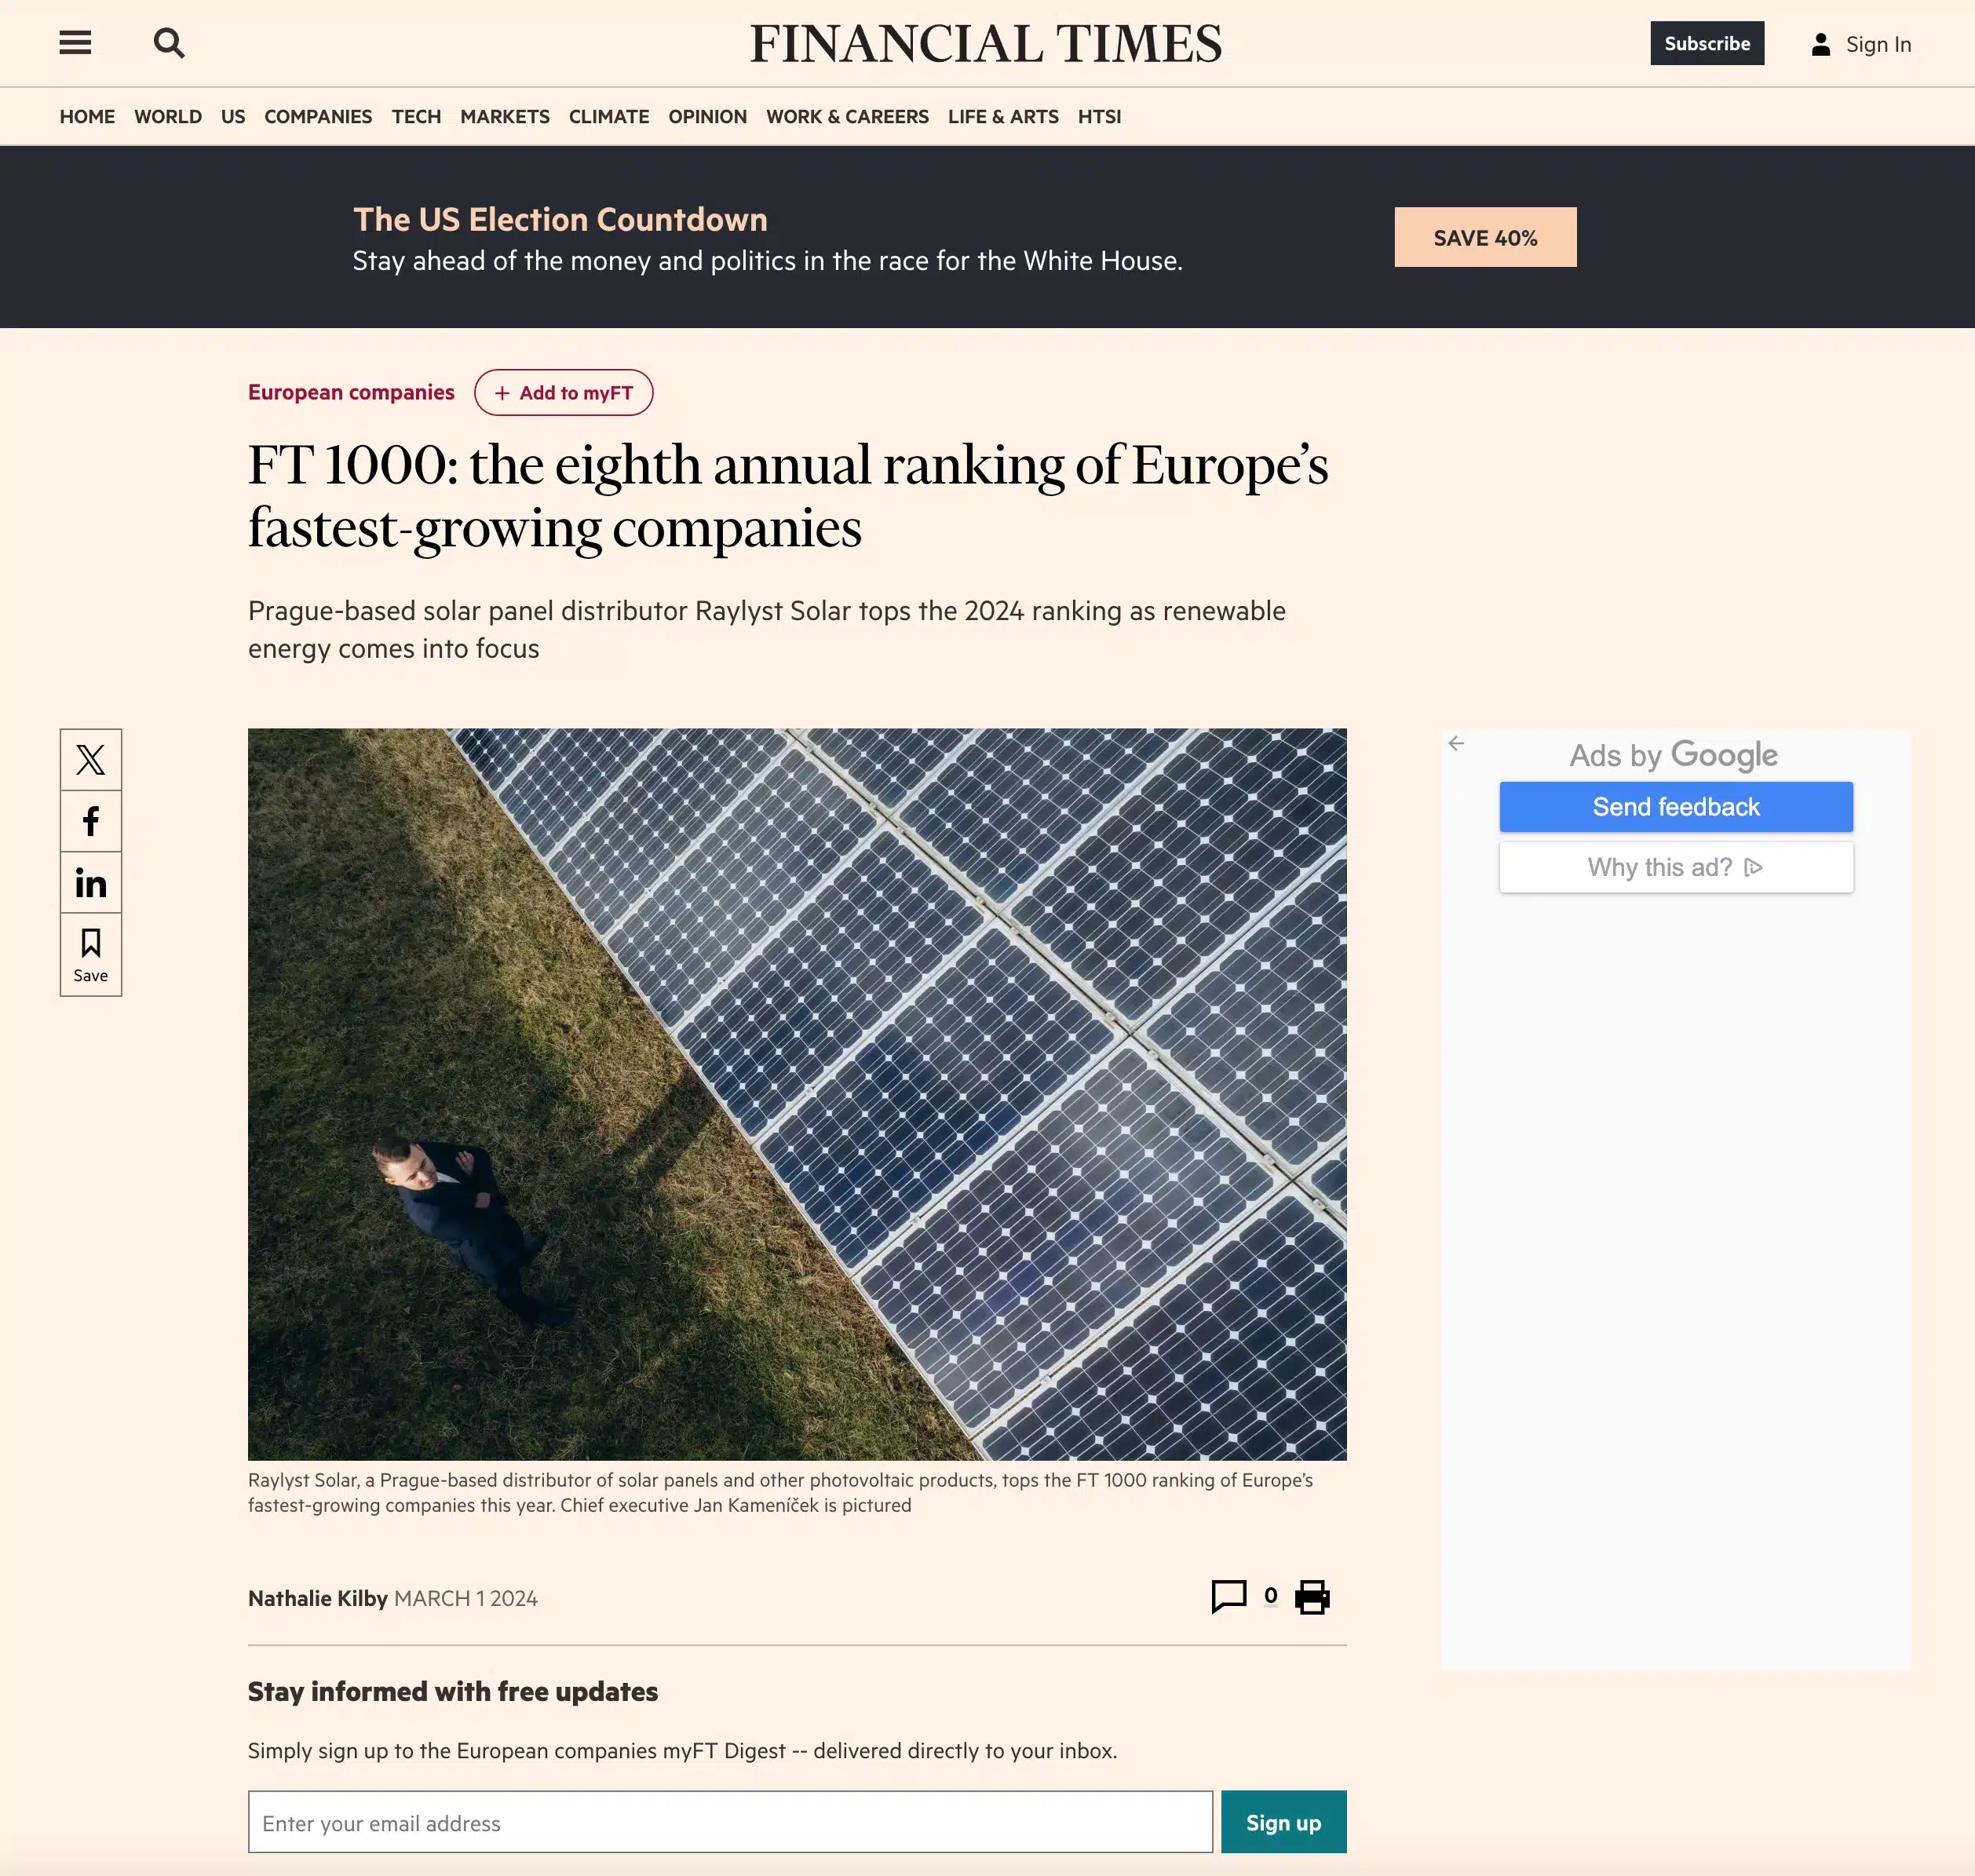This screenshot has width=1975, height=1876.
Task: Click the SAVE 40% promotion button
Action: [1485, 237]
